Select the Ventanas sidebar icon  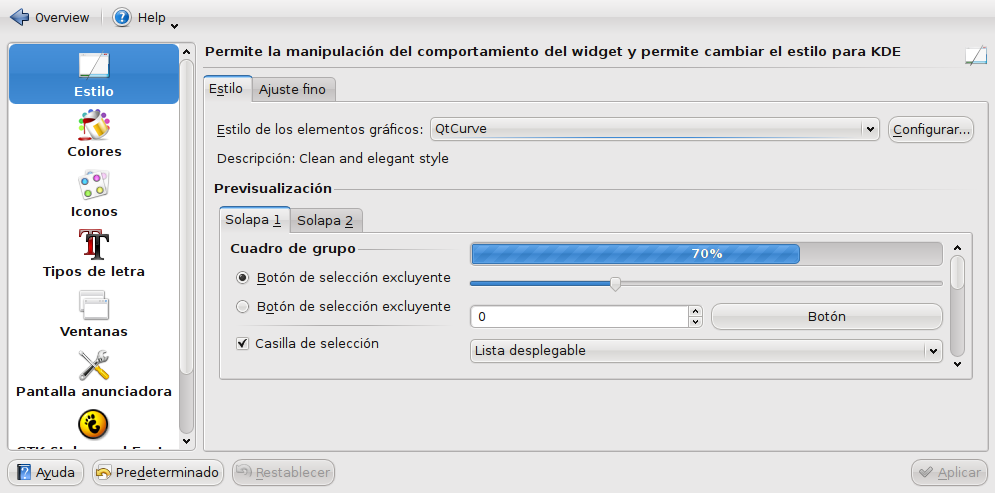tap(94, 305)
